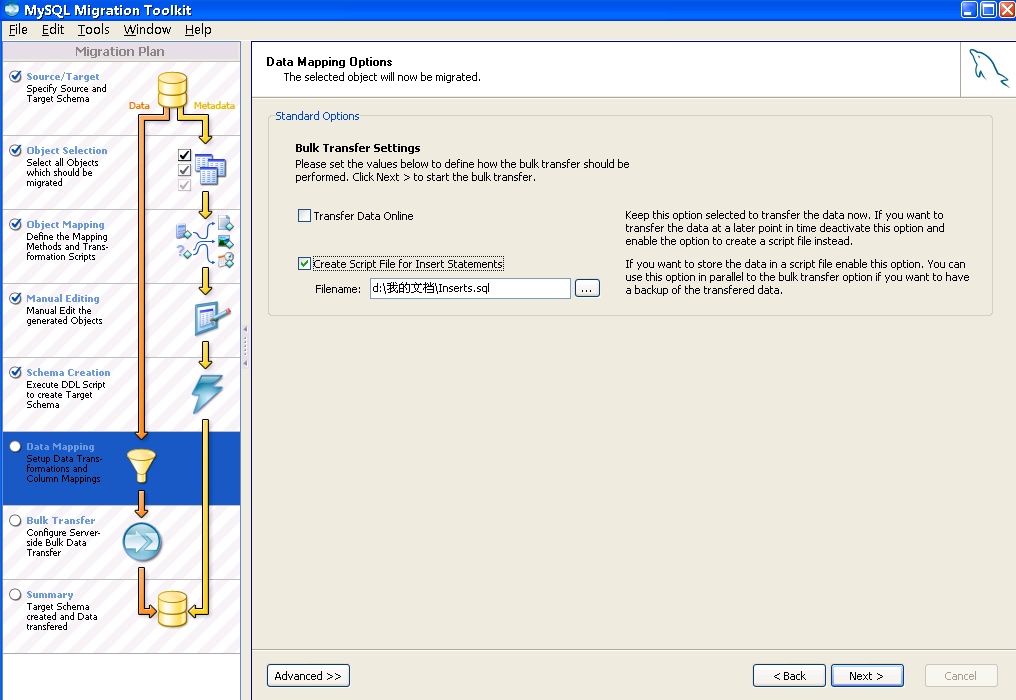
Task: Uncheck Create Script File for Insert Statements
Action: [x=304, y=264]
